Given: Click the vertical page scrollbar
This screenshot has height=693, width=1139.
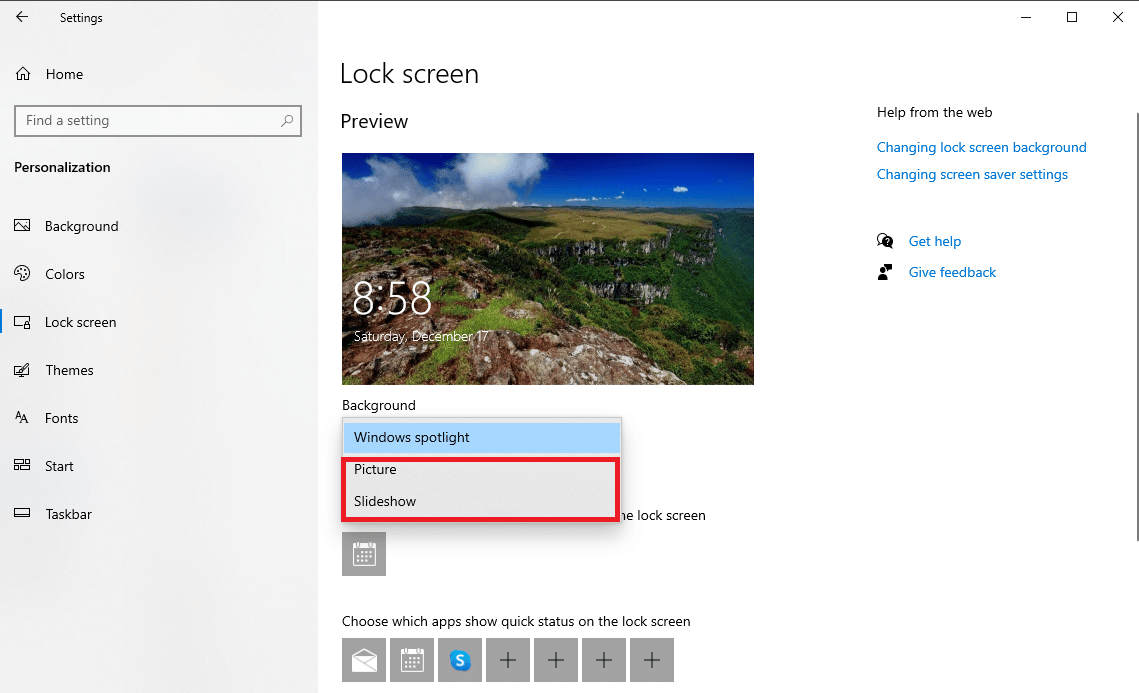Looking at the screenshot, I should (1137, 327).
